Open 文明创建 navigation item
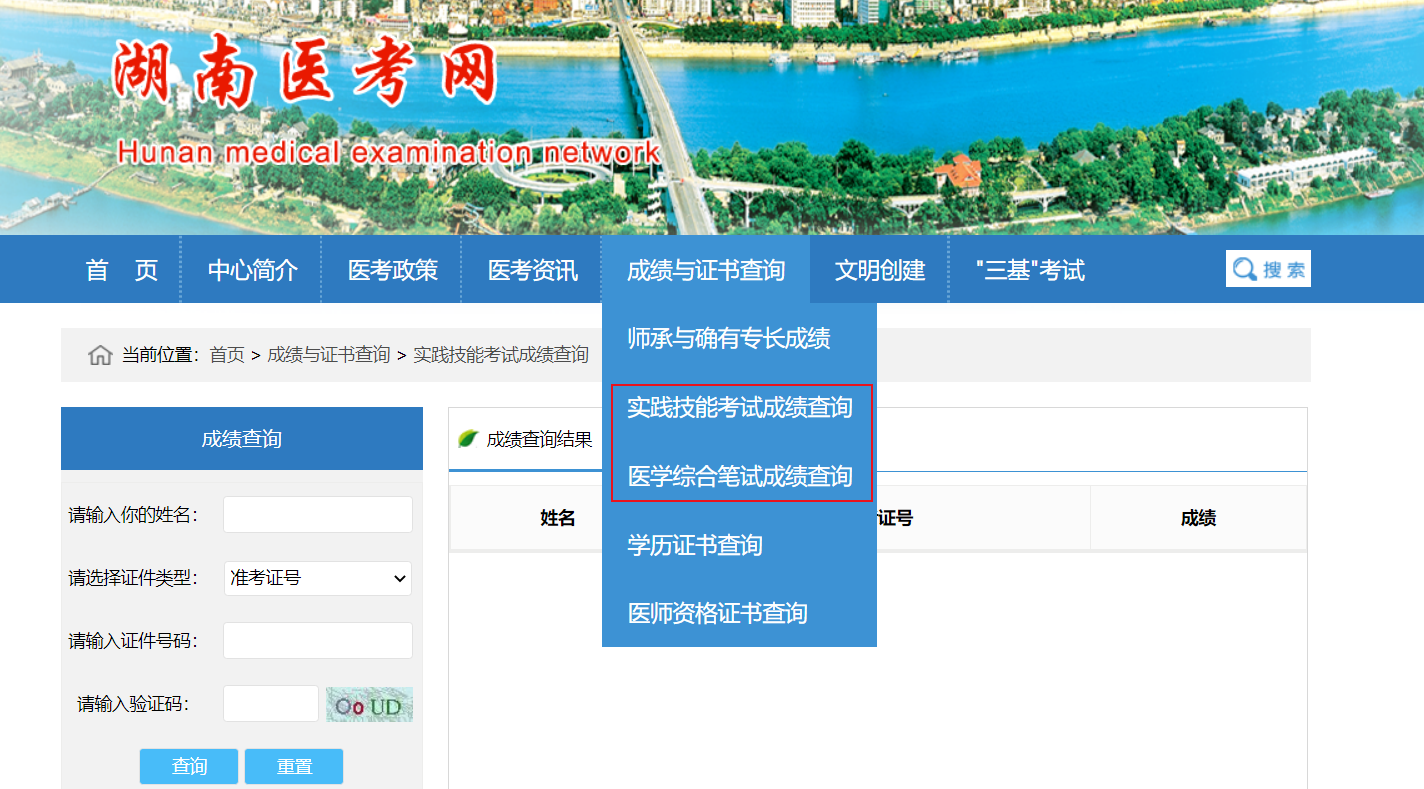Viewport: 1424px width, 789px height. tap(879, 270)
